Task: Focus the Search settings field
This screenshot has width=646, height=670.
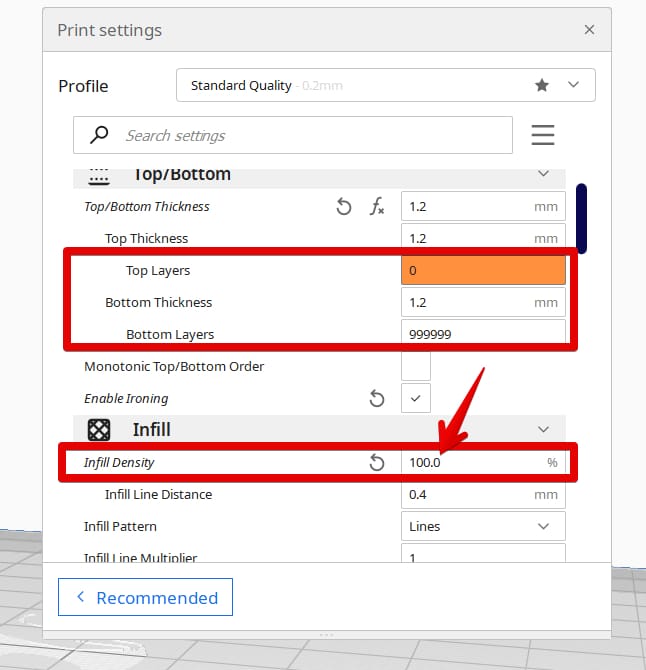Action: coord(293,135)
